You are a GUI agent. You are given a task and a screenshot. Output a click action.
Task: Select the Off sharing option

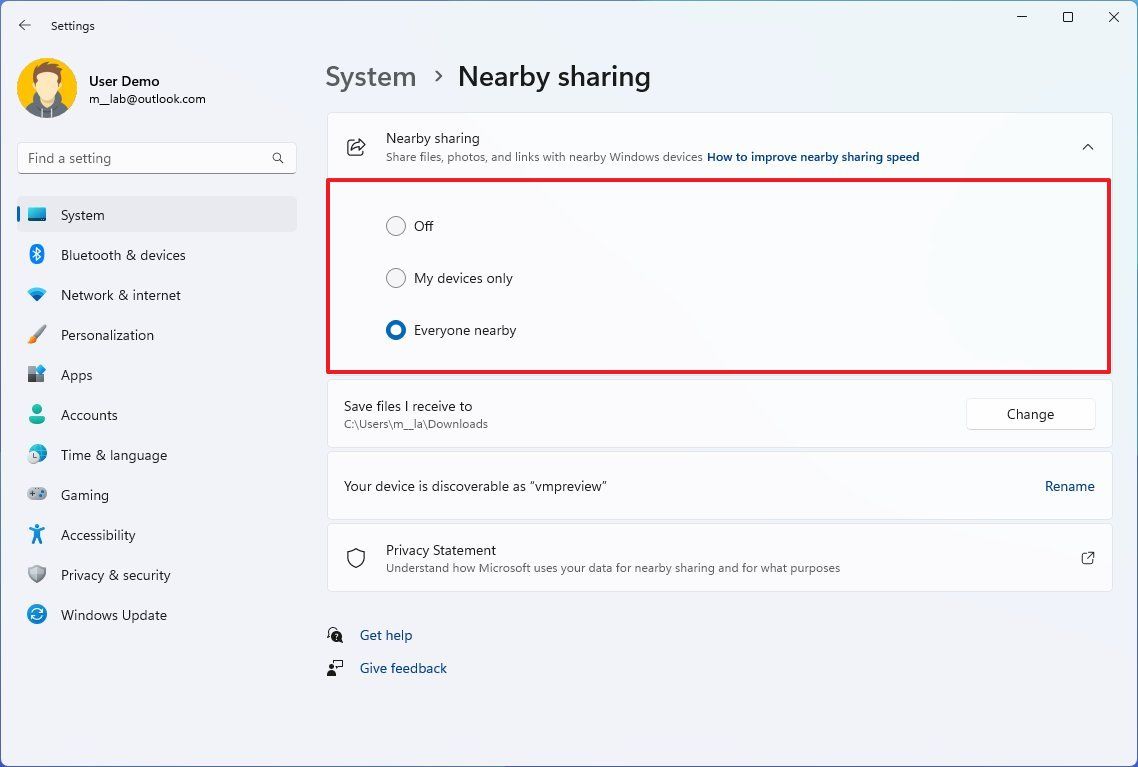point(396,226)
